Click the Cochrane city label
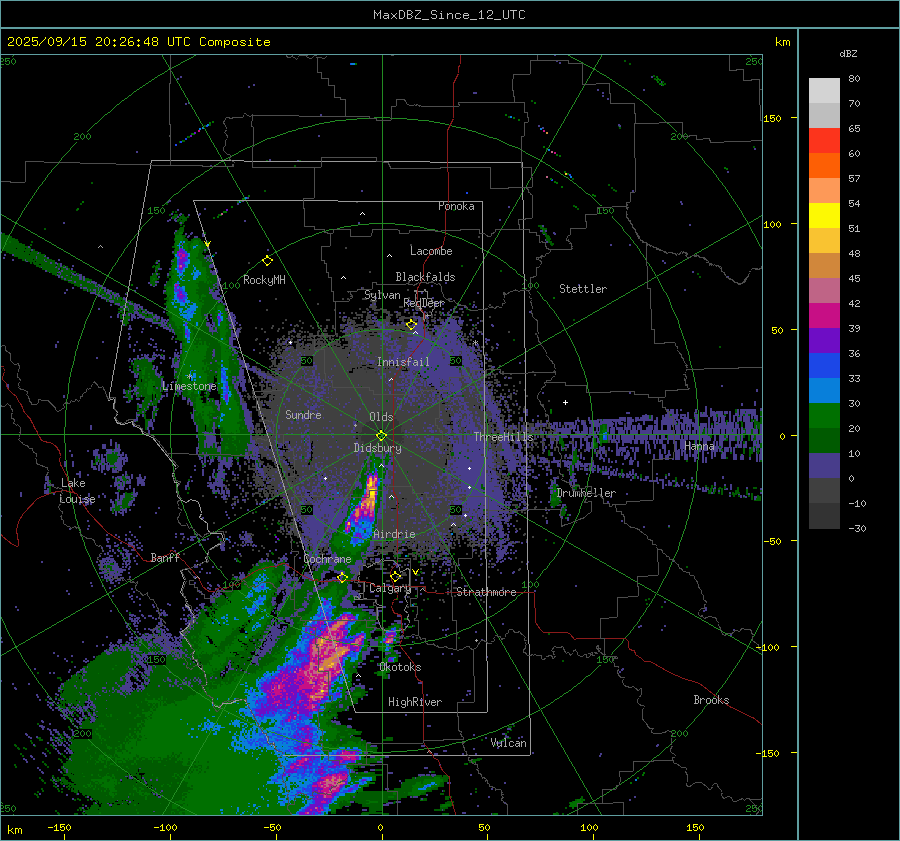This screenshot has height=841, width=900. click(x=327, y=559)
